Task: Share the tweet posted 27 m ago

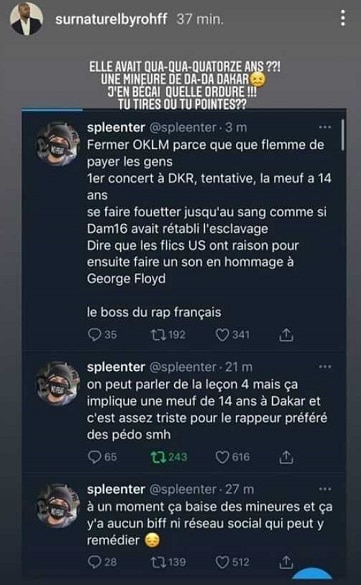Action: coord(286,562)
